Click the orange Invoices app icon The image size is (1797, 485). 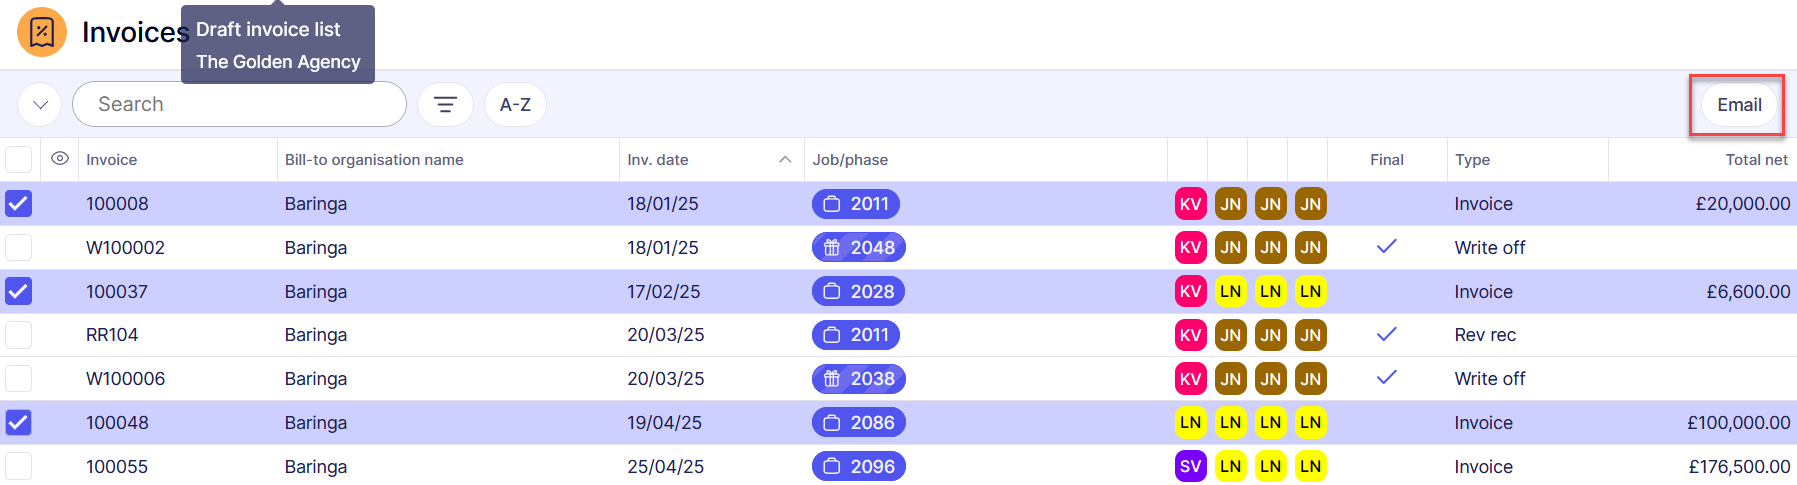[x=42, y=32]
